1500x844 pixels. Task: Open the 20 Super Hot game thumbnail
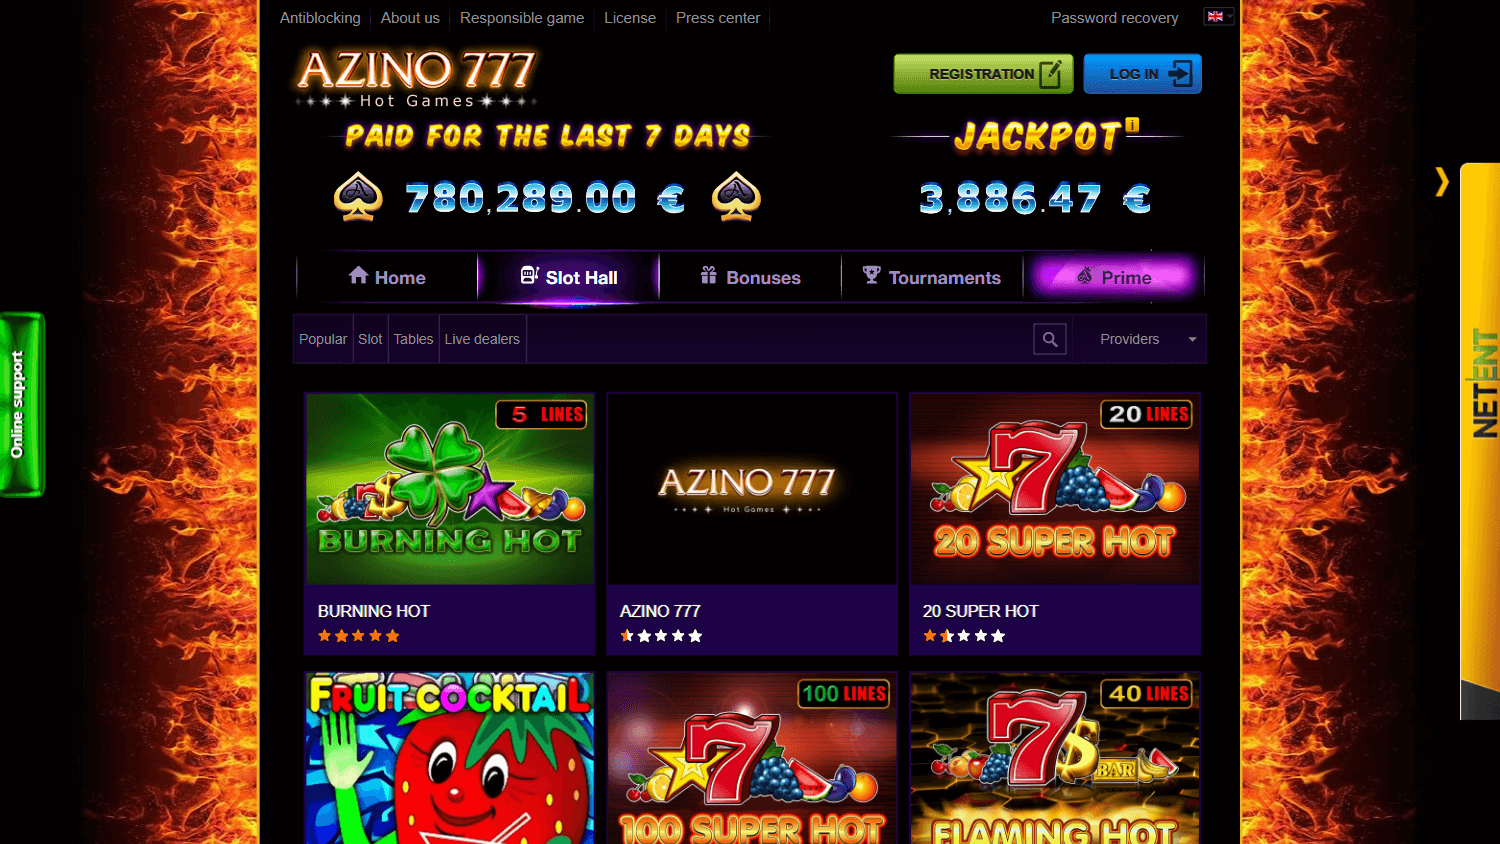pyautogui.click(x=1055, y=489)
